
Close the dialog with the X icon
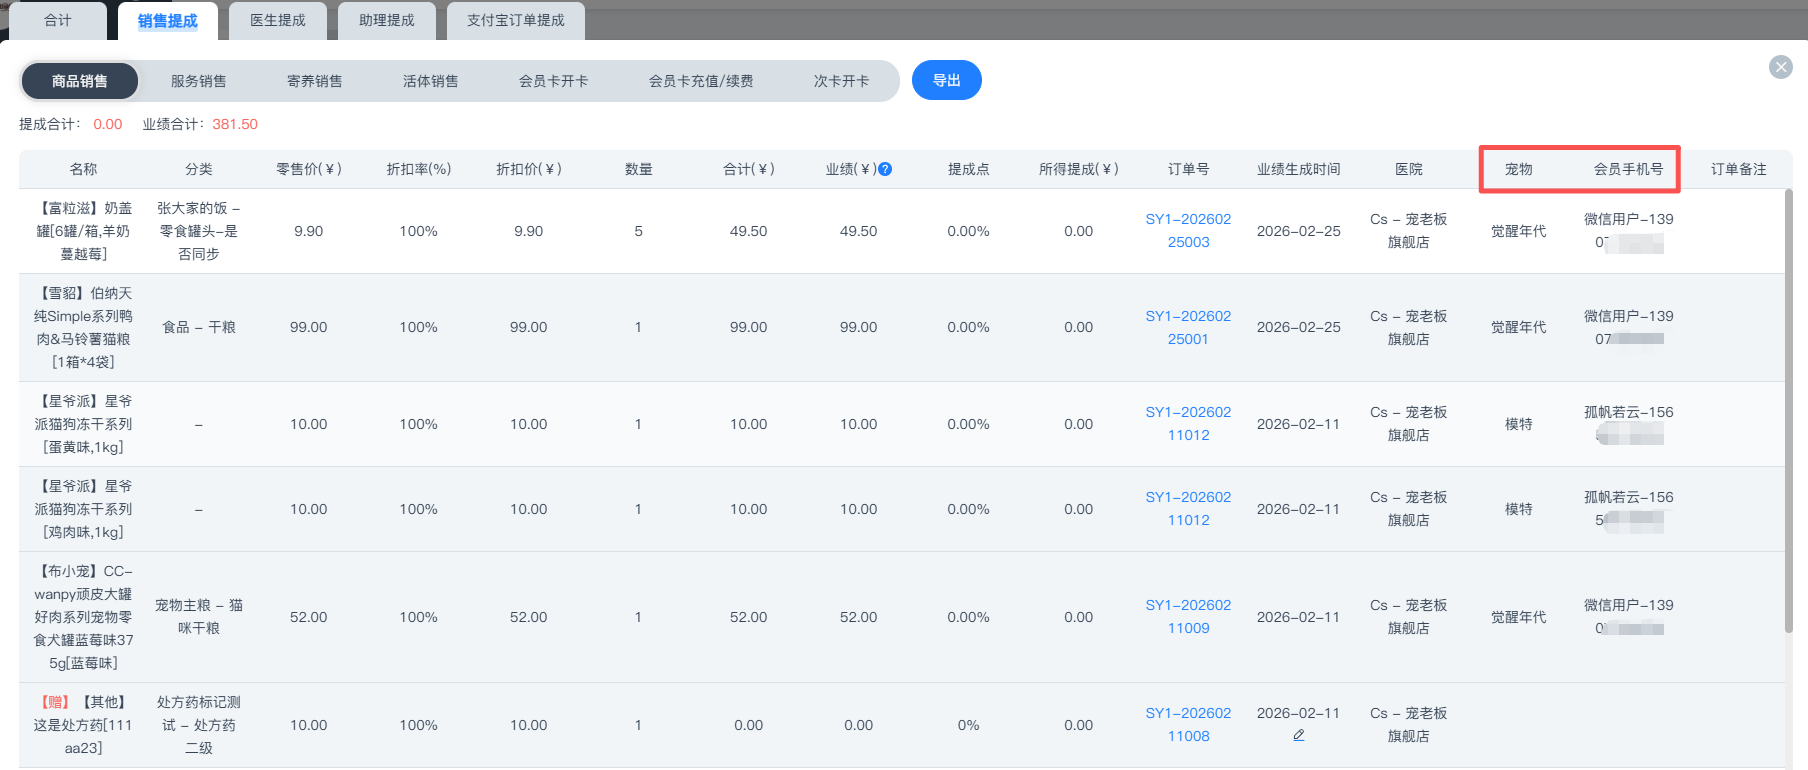[x=1780, y=67]
